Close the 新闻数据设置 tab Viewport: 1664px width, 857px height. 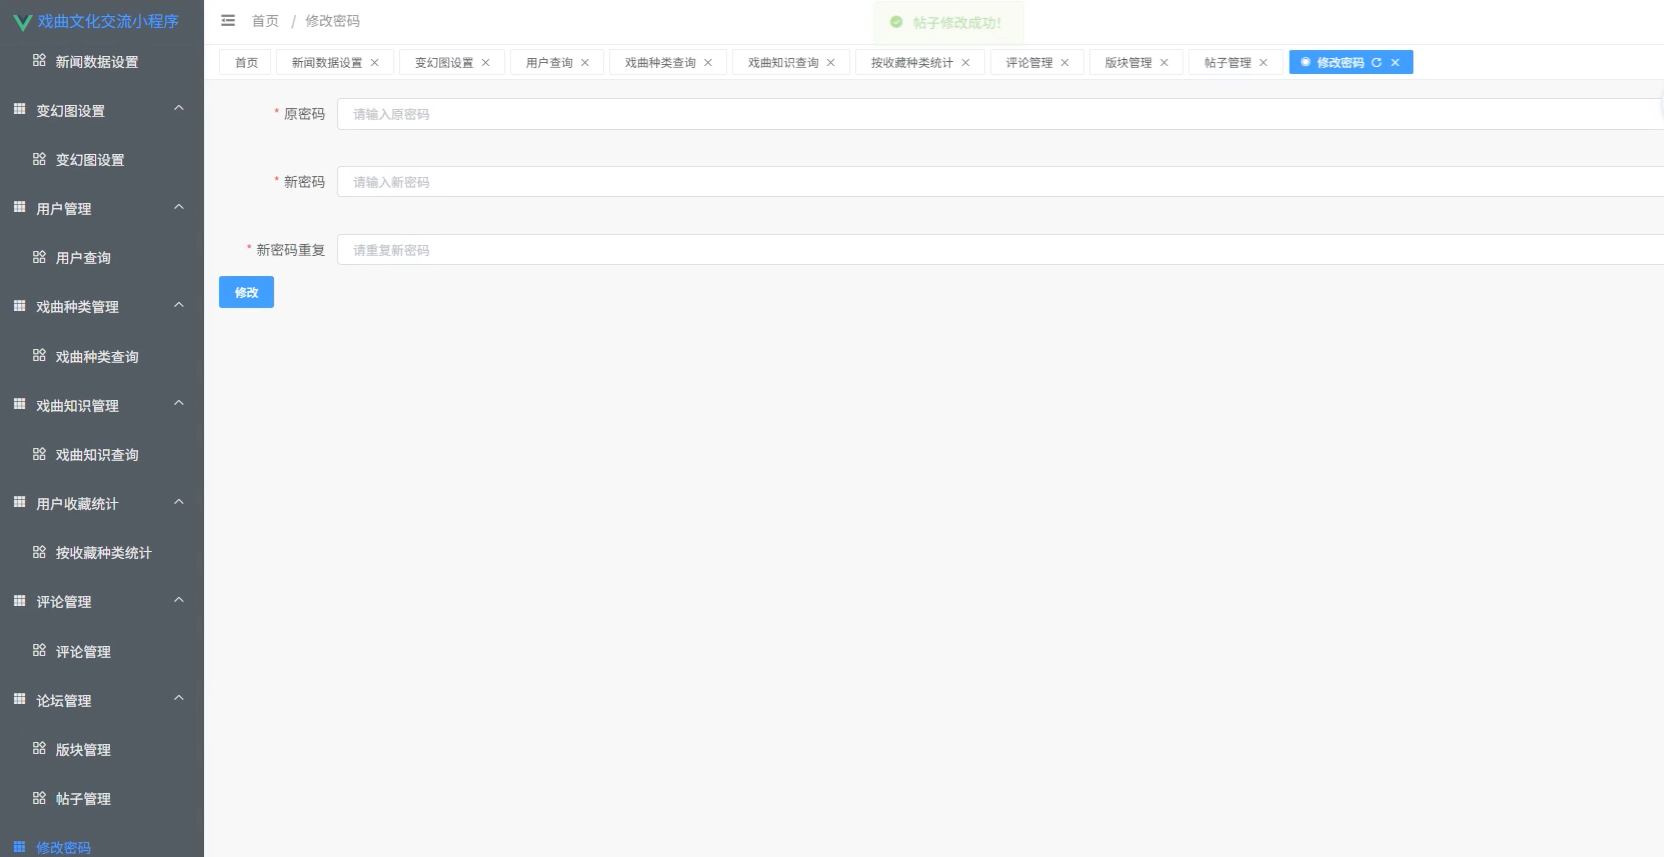[x=375, y=62]
